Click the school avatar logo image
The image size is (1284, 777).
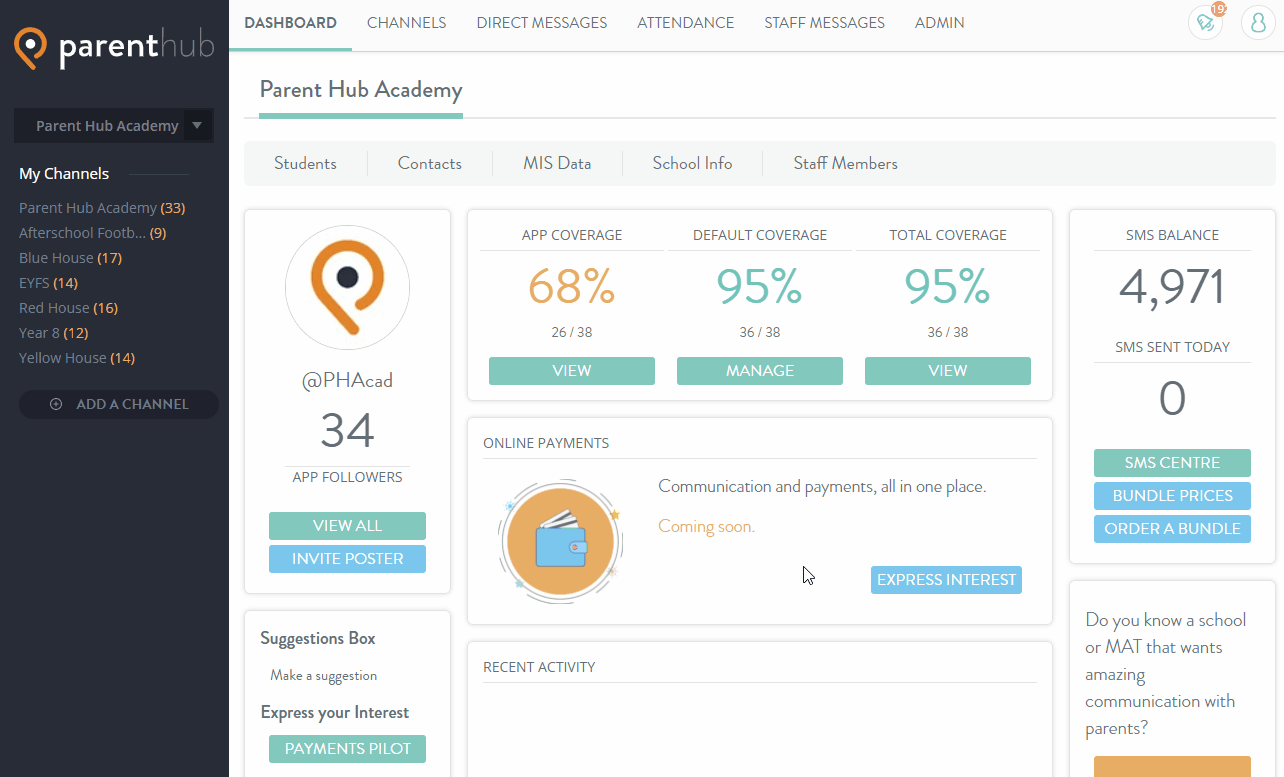[x=347, y=287]
